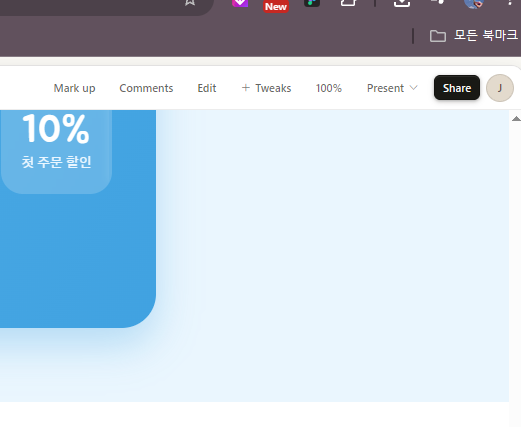Viewport: 521px width, 427px height.
Task: Click the black Share button
Action: [457, 88]
